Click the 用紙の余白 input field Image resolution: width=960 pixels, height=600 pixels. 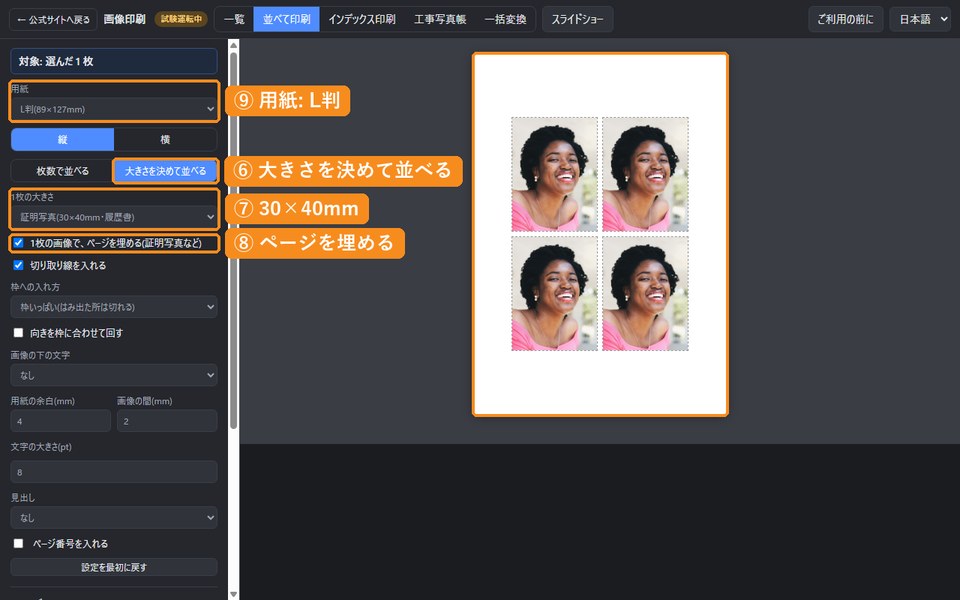[x=61, y=421]
